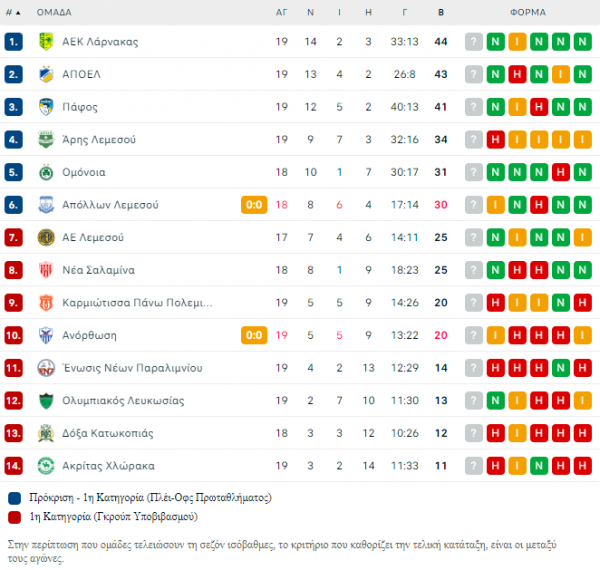Click the Ακρίτας Χλώρακα round logo
600x570 pixels.
click(x=46, y=466)
